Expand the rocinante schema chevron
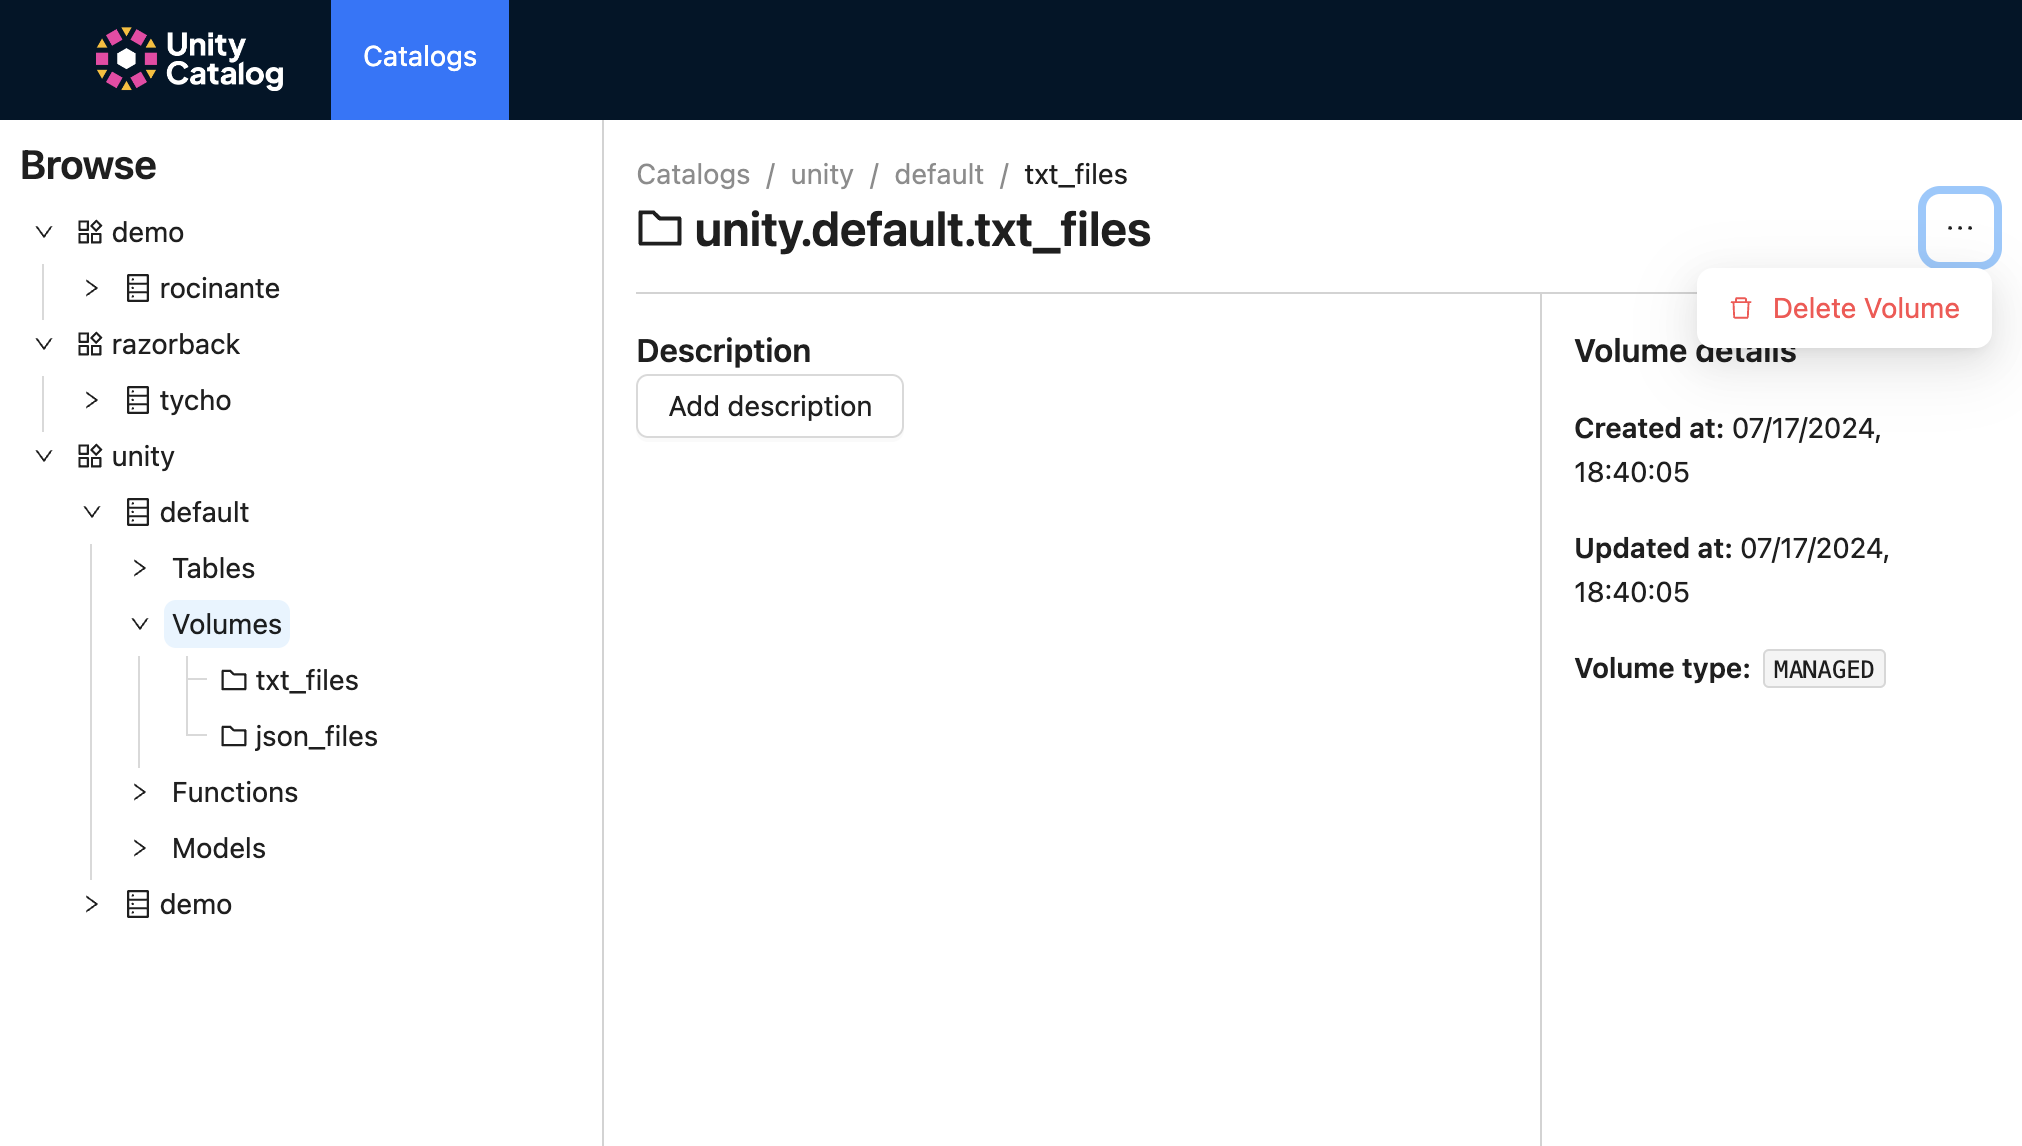This screenshot has height=1146, width=2022. [x=92, y=288]
